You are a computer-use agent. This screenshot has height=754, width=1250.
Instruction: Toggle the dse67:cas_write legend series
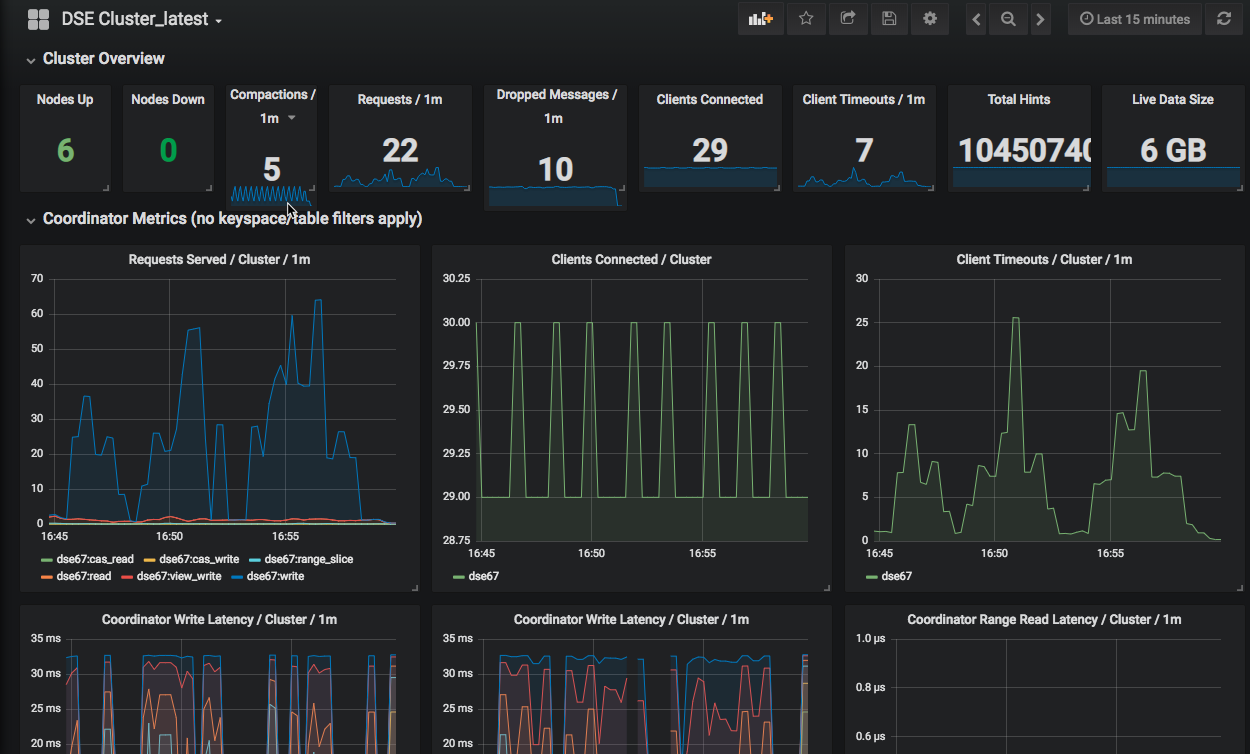point(191,559)
